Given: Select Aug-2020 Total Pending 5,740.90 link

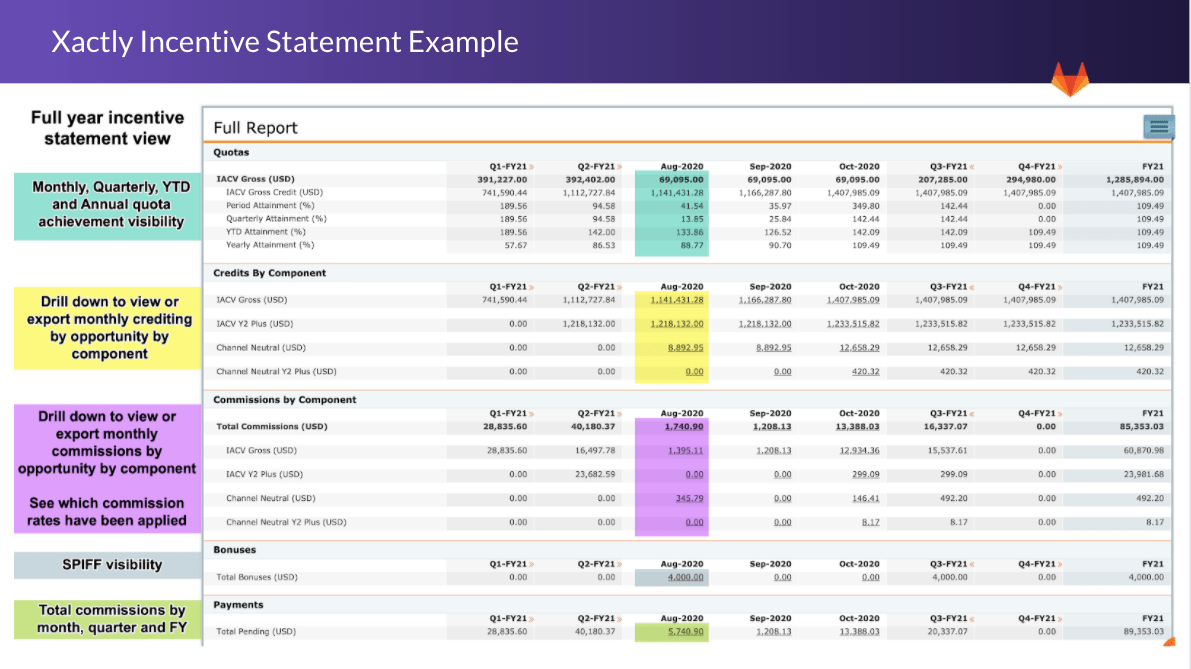Looking at the screenshot, I should 684,632.
